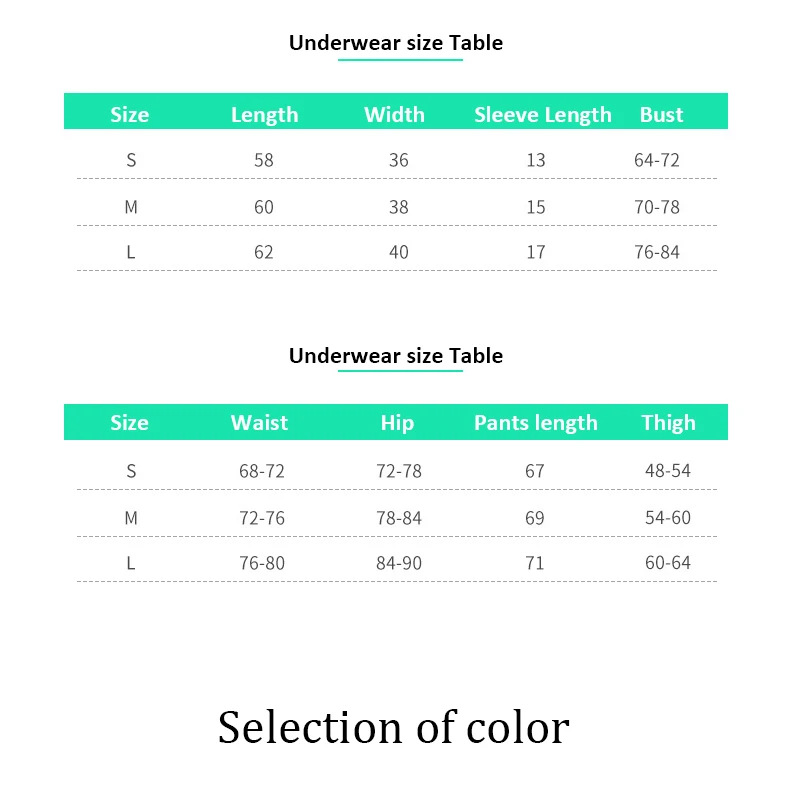Click waist value 68-72 in bottom table

click(261, 471)
